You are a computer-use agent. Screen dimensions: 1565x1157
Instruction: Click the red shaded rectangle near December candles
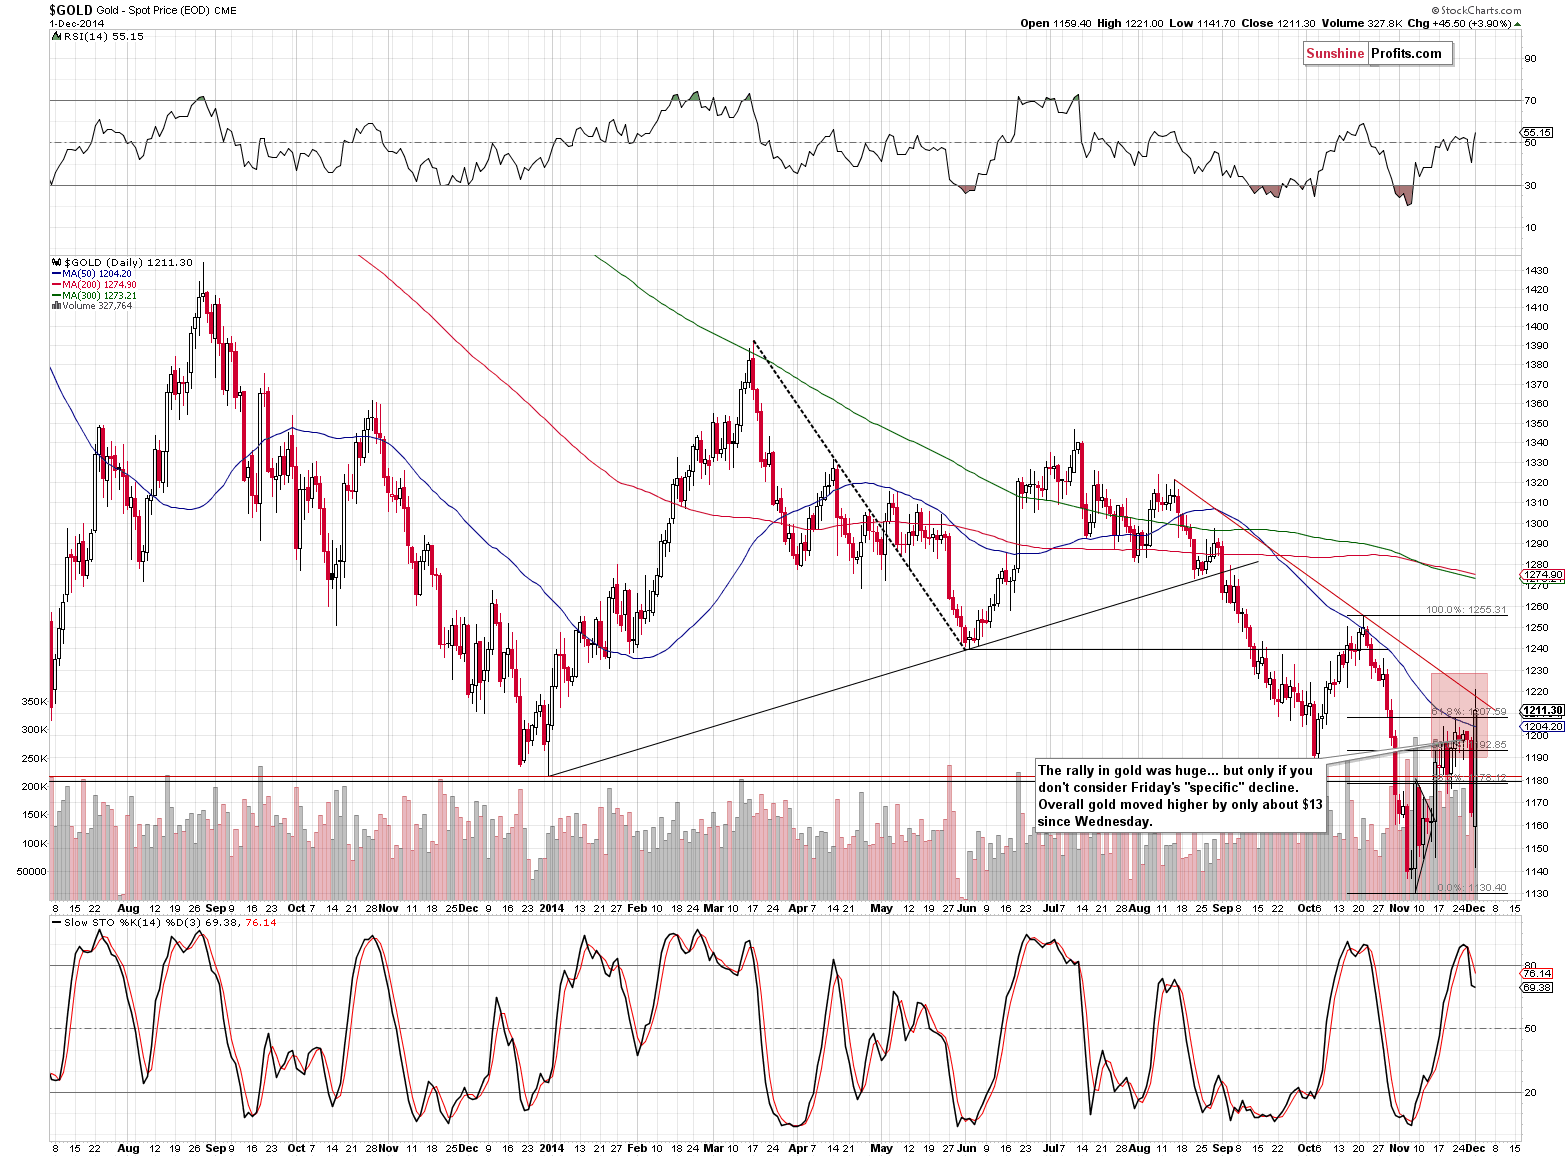click(1459, 715)
